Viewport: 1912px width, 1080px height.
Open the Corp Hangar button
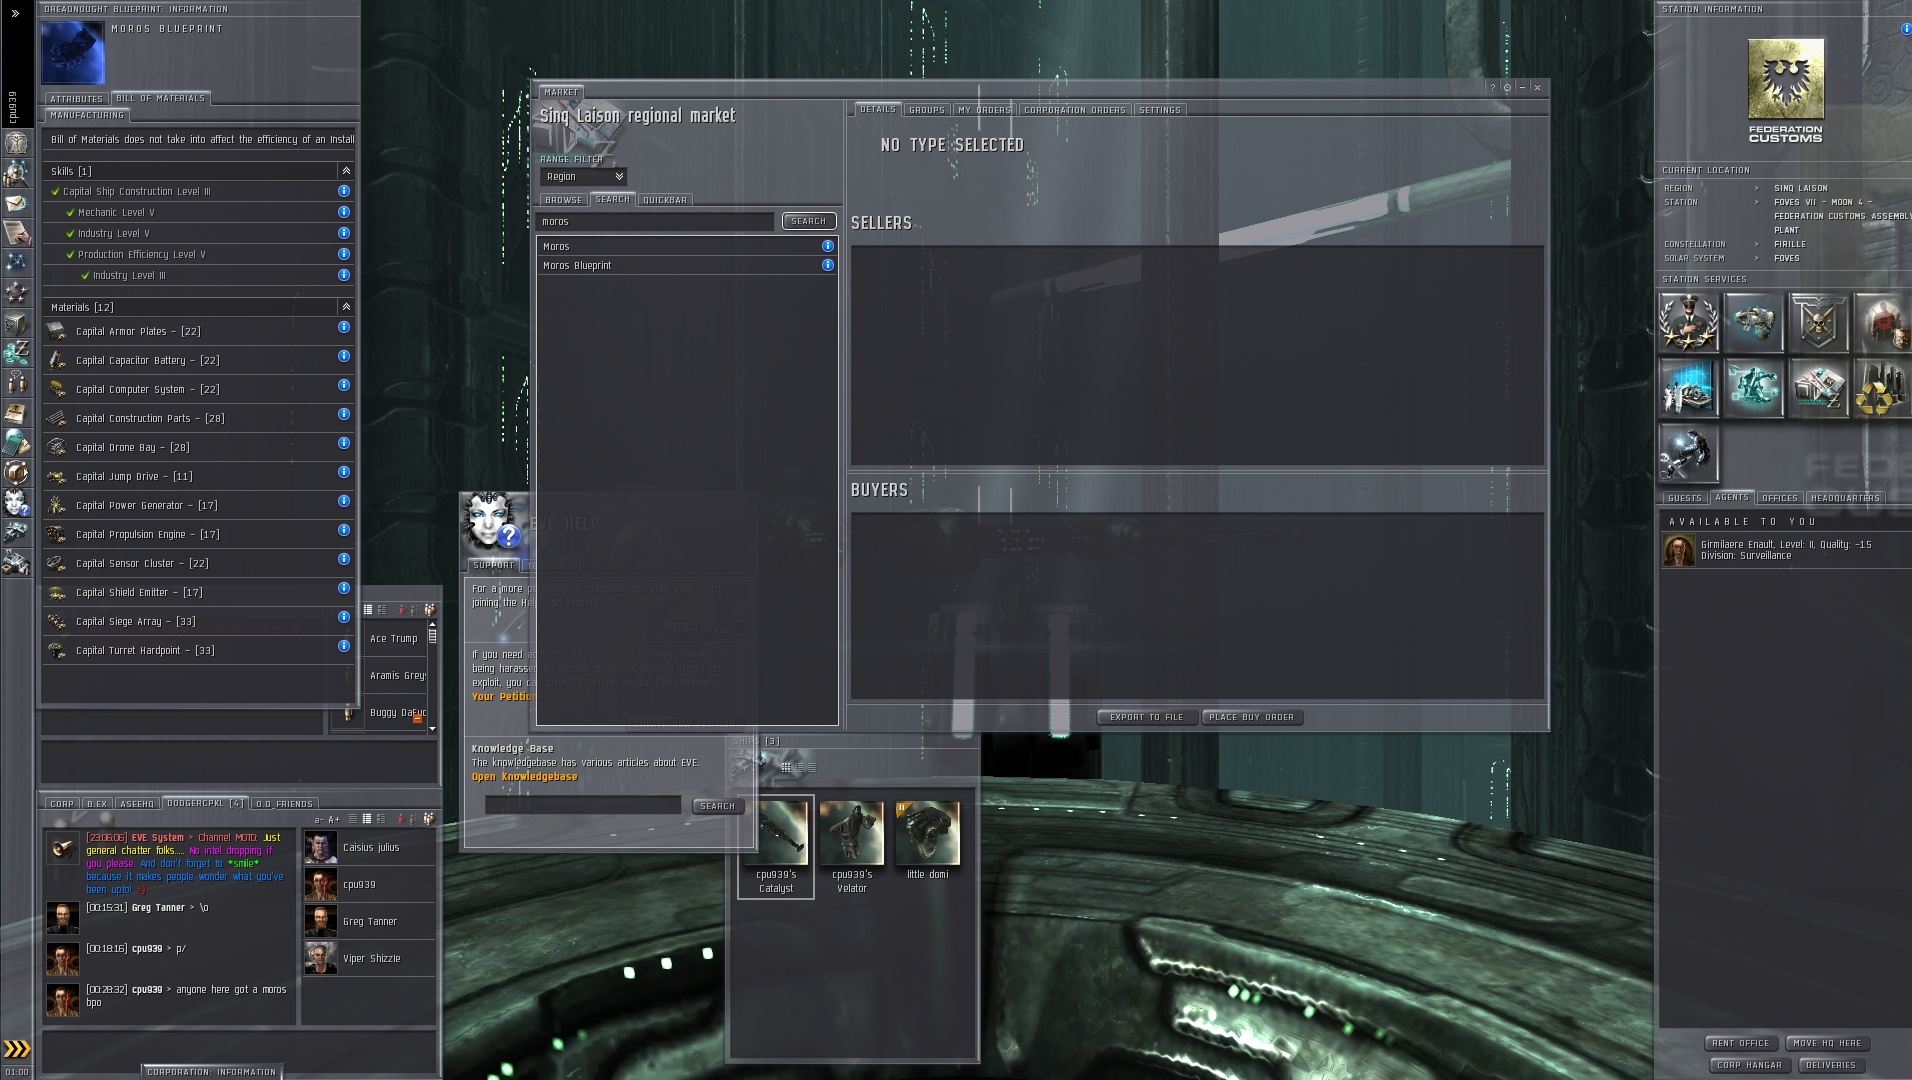coord(1750,1065)
